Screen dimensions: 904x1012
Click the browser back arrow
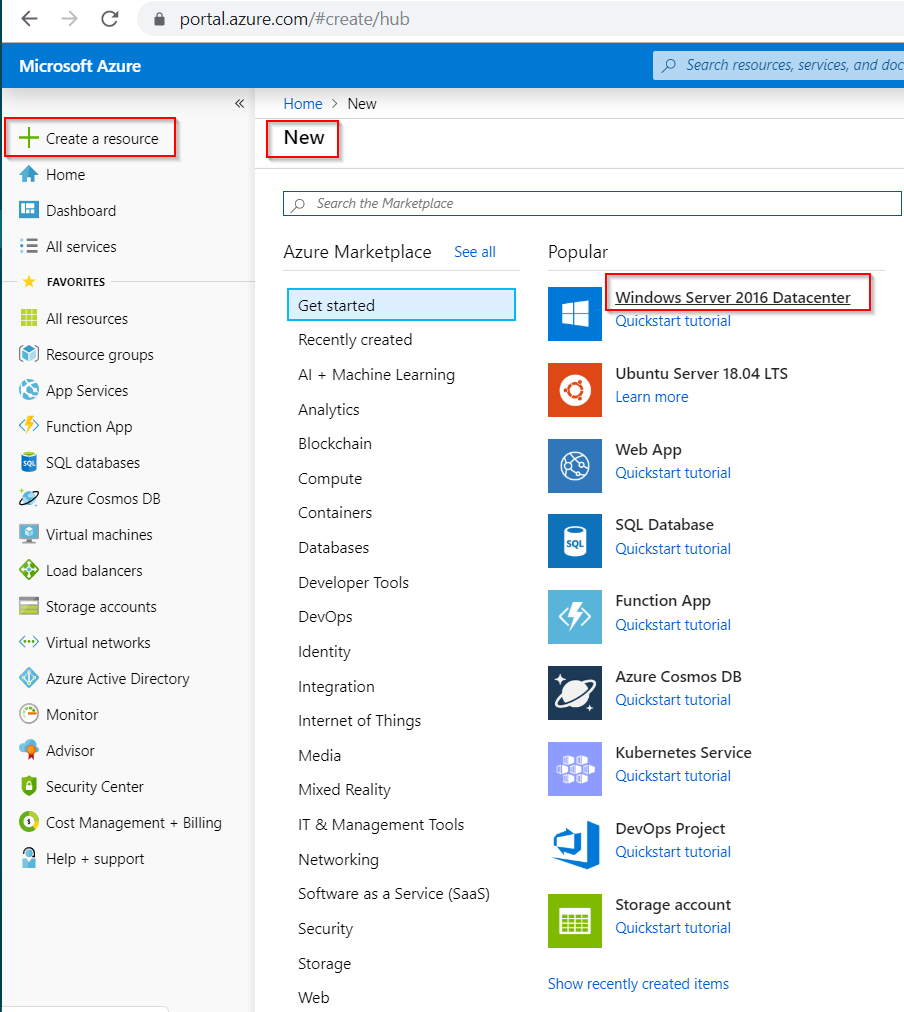(x=30, y=19)
